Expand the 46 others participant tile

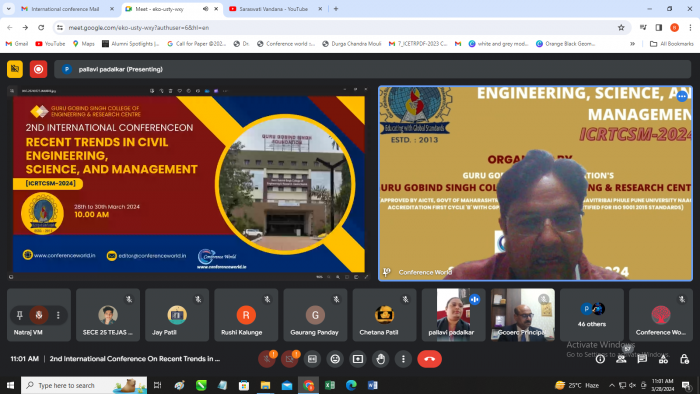tap(592, 315)
